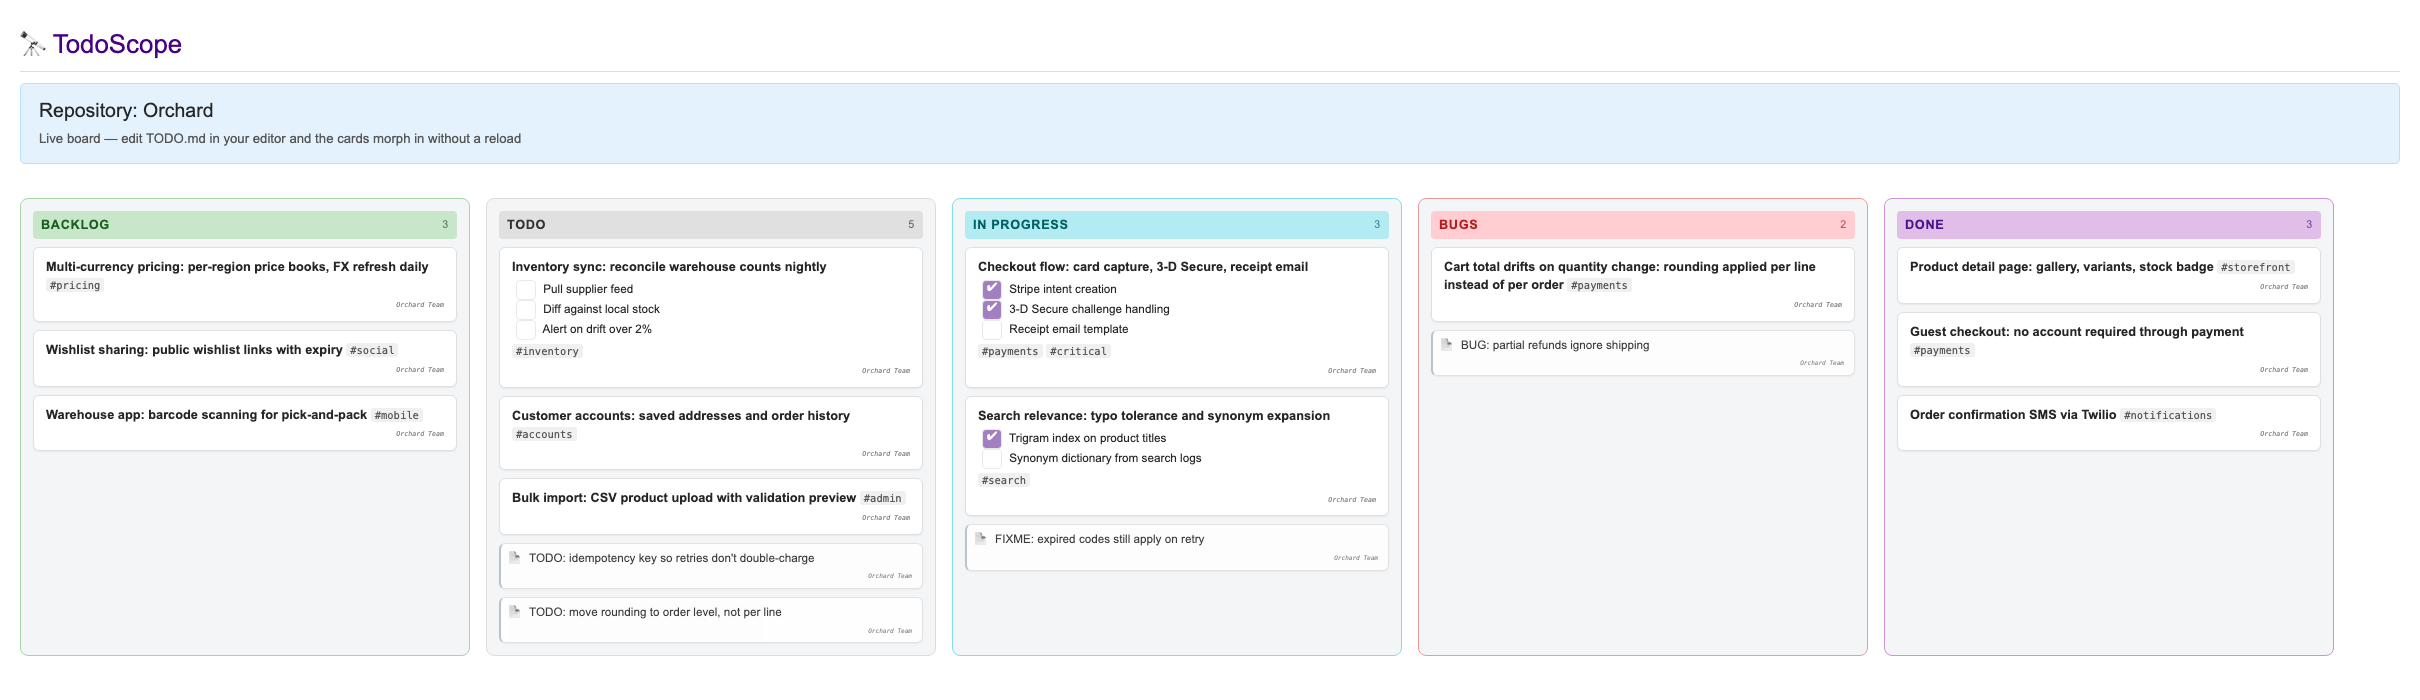Click the #inventory tag
This screenshot has height=700, width=2420.
[x=547, y=352]
